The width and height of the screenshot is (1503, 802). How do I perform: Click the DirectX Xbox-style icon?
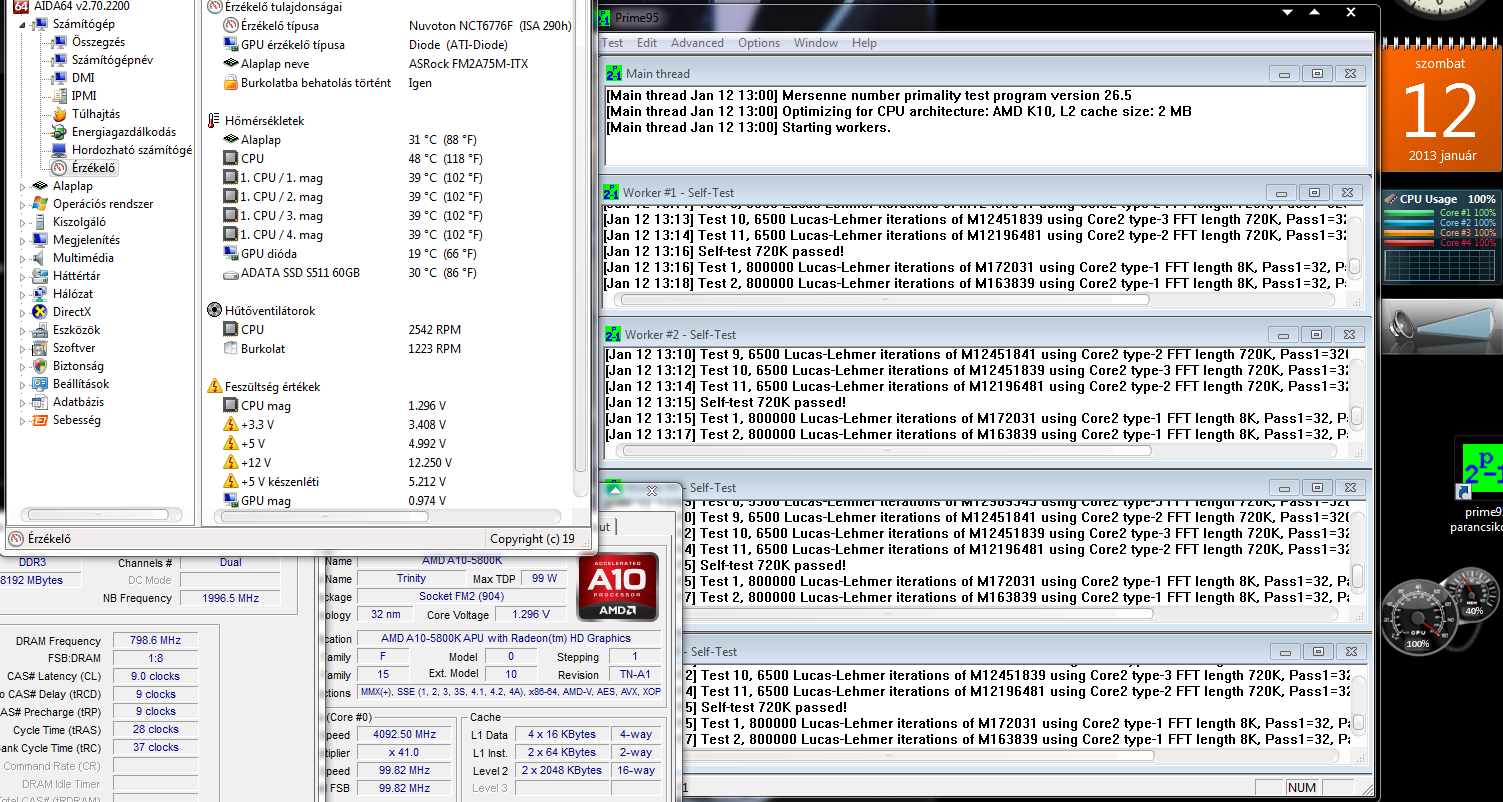point(40,312)
